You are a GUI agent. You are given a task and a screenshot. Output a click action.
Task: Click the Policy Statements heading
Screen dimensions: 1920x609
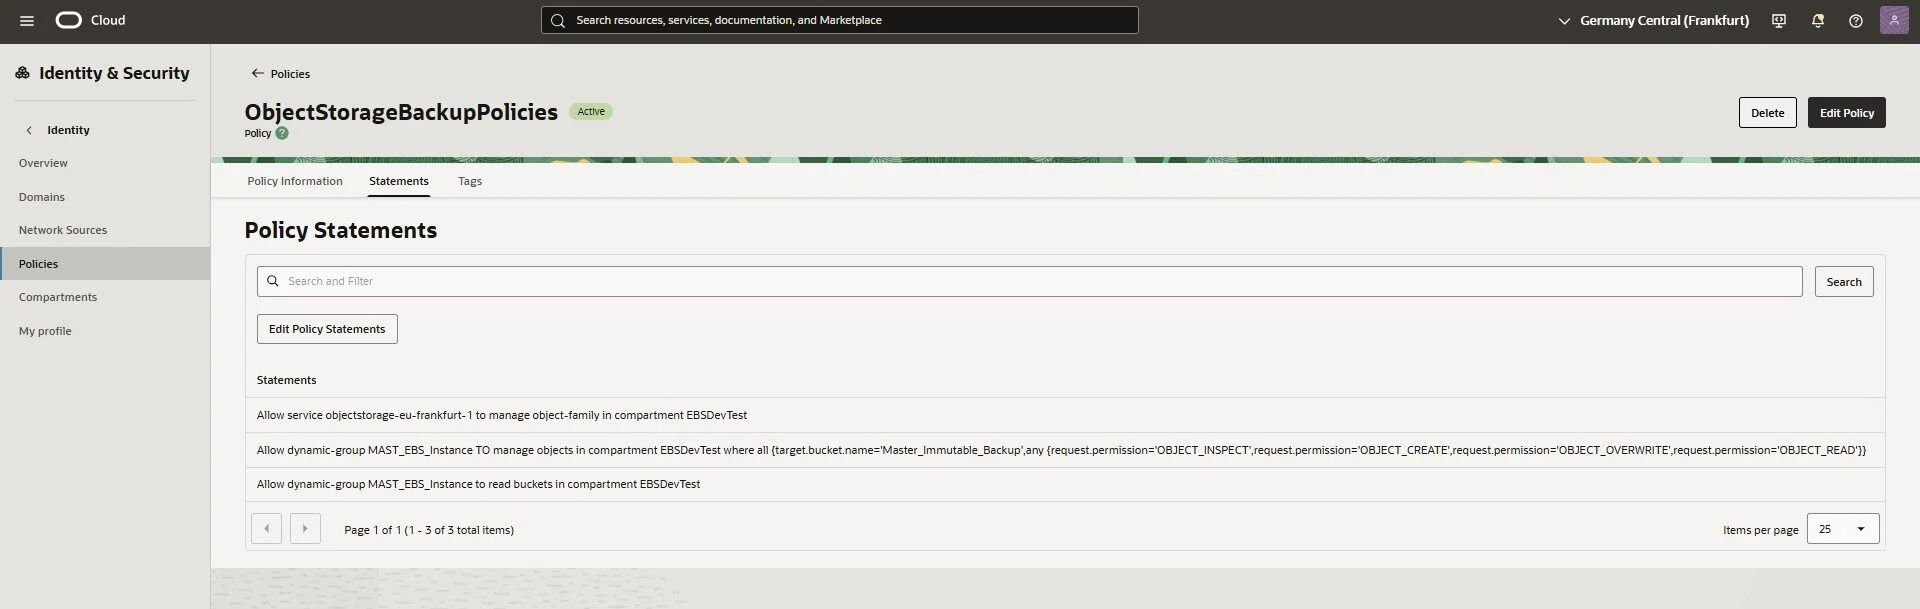coord(340,230)
